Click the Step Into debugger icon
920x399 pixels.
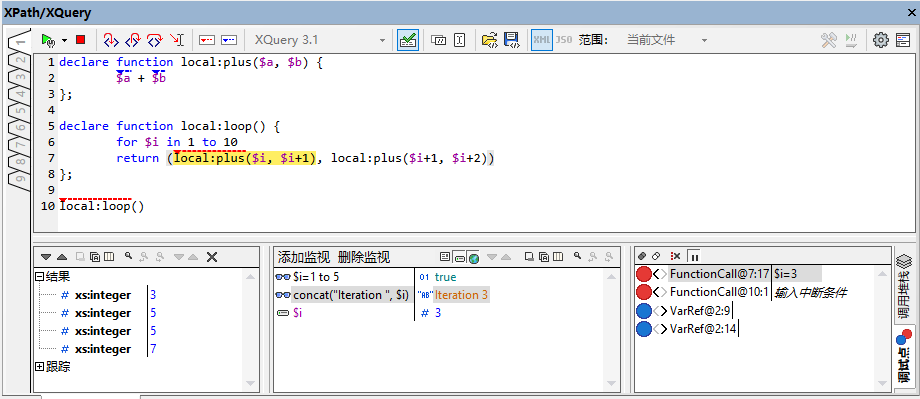(111, 40)
